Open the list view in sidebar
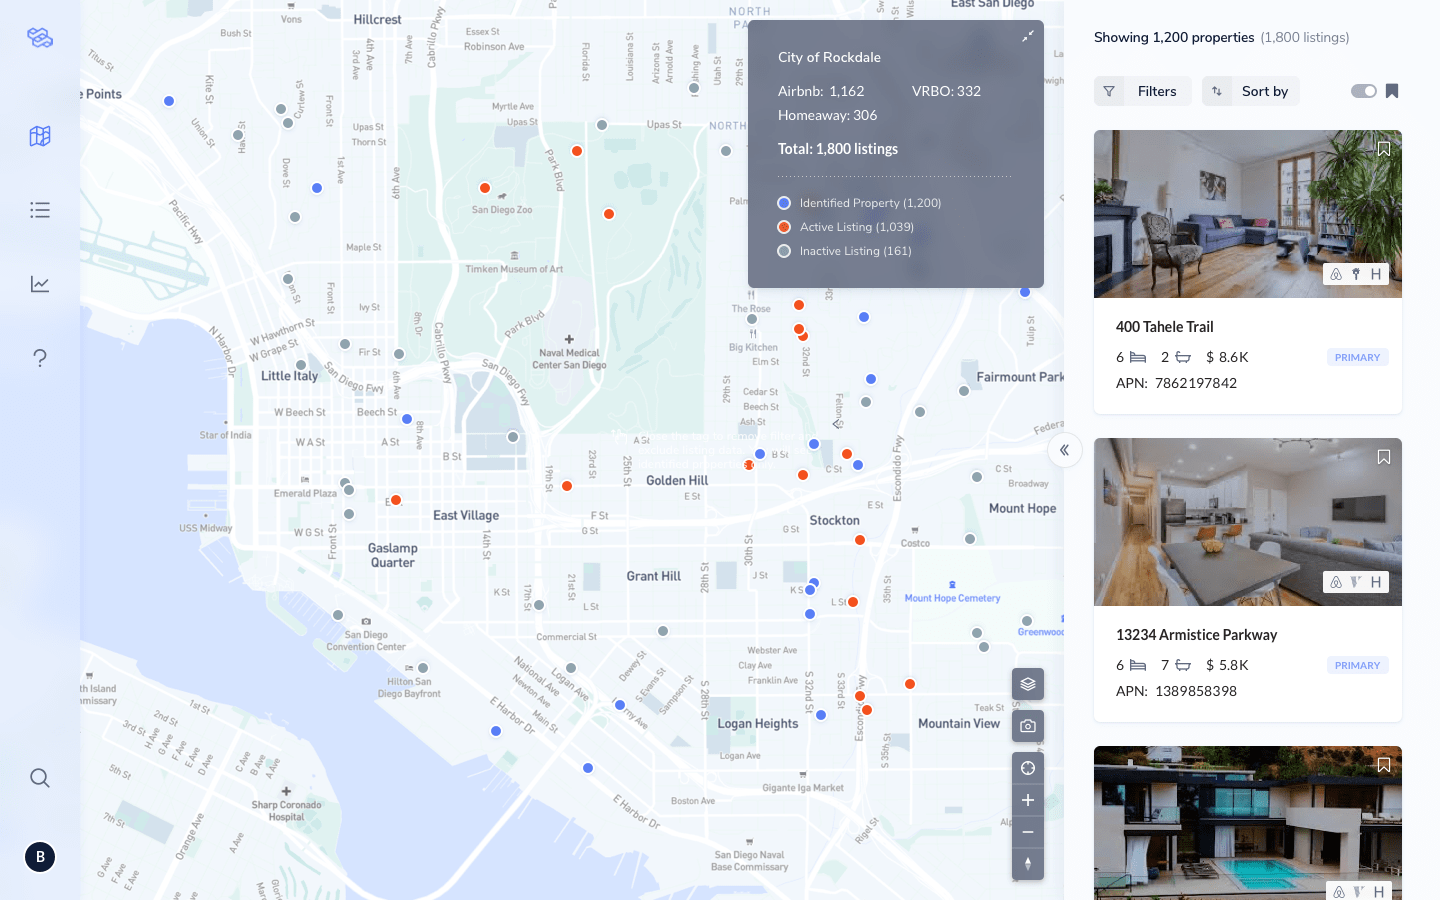This screenshot has width=1440, height=900. tap(40, 210)
